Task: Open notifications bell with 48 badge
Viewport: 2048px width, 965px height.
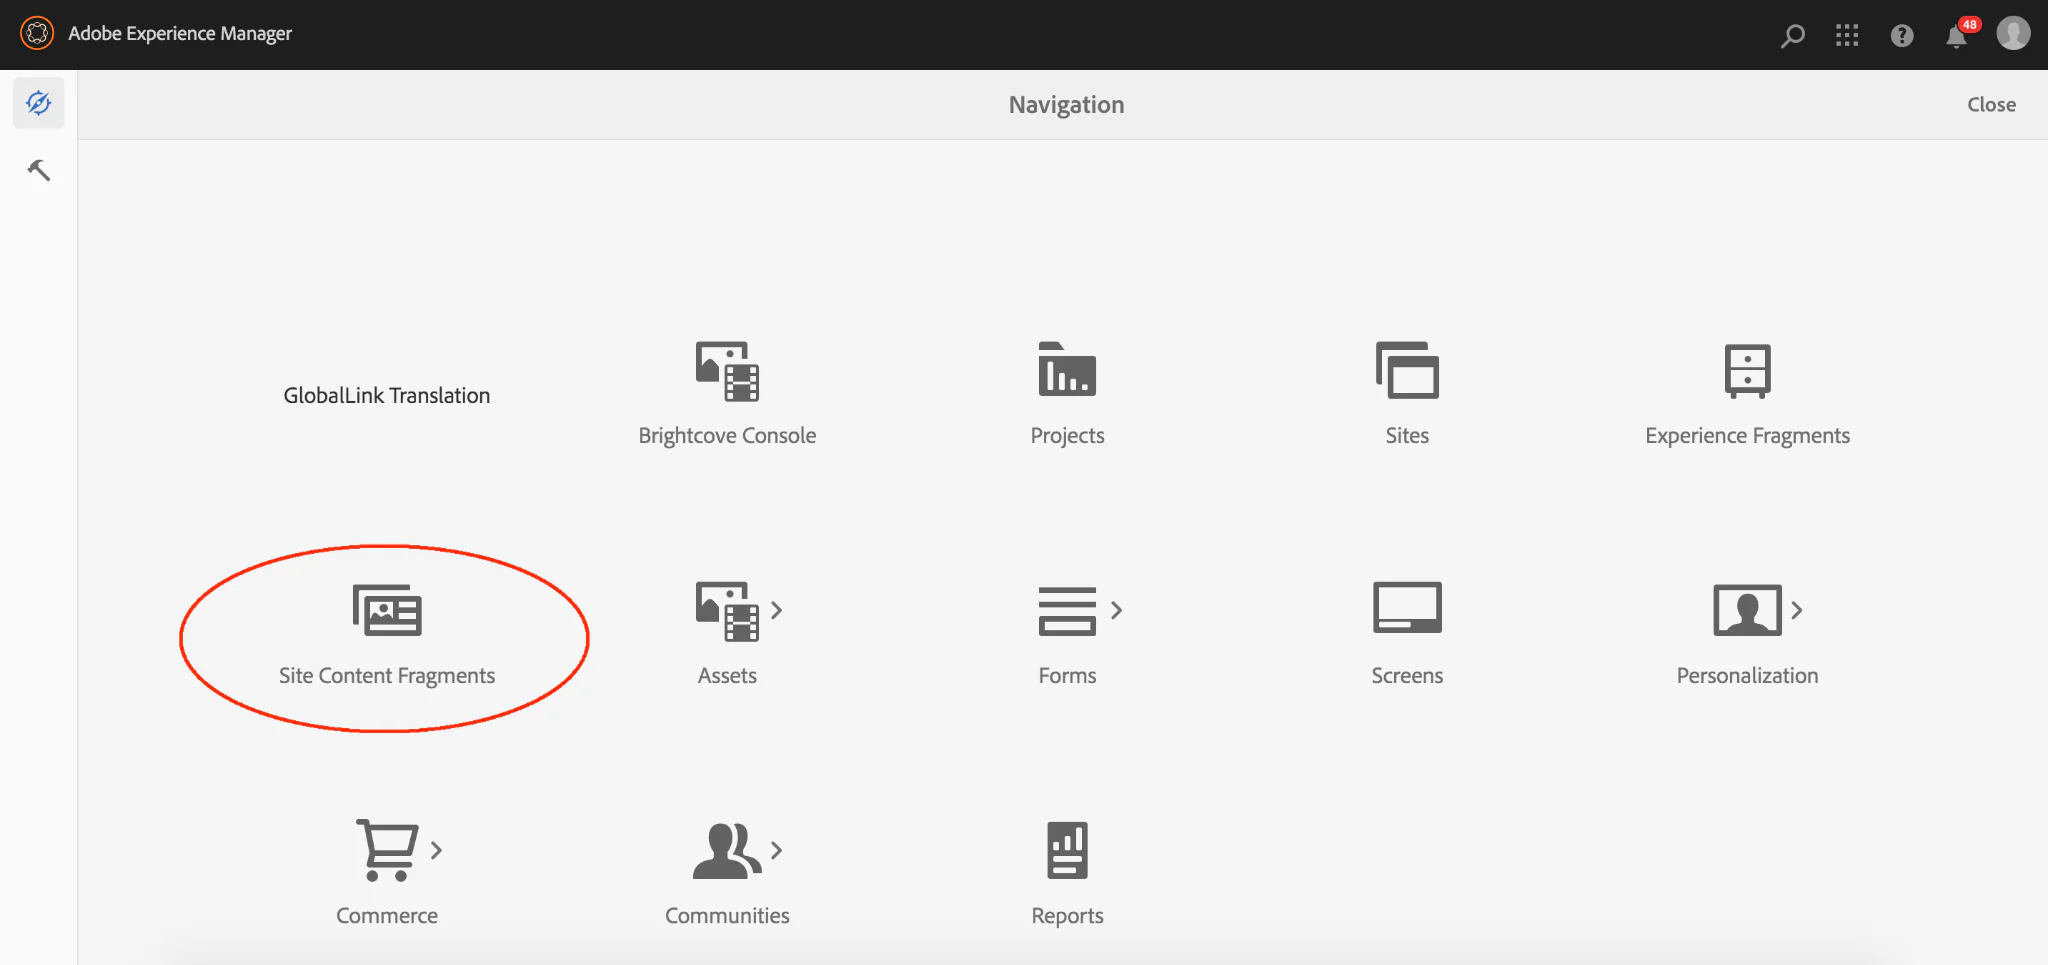Action: point(1958,35)
